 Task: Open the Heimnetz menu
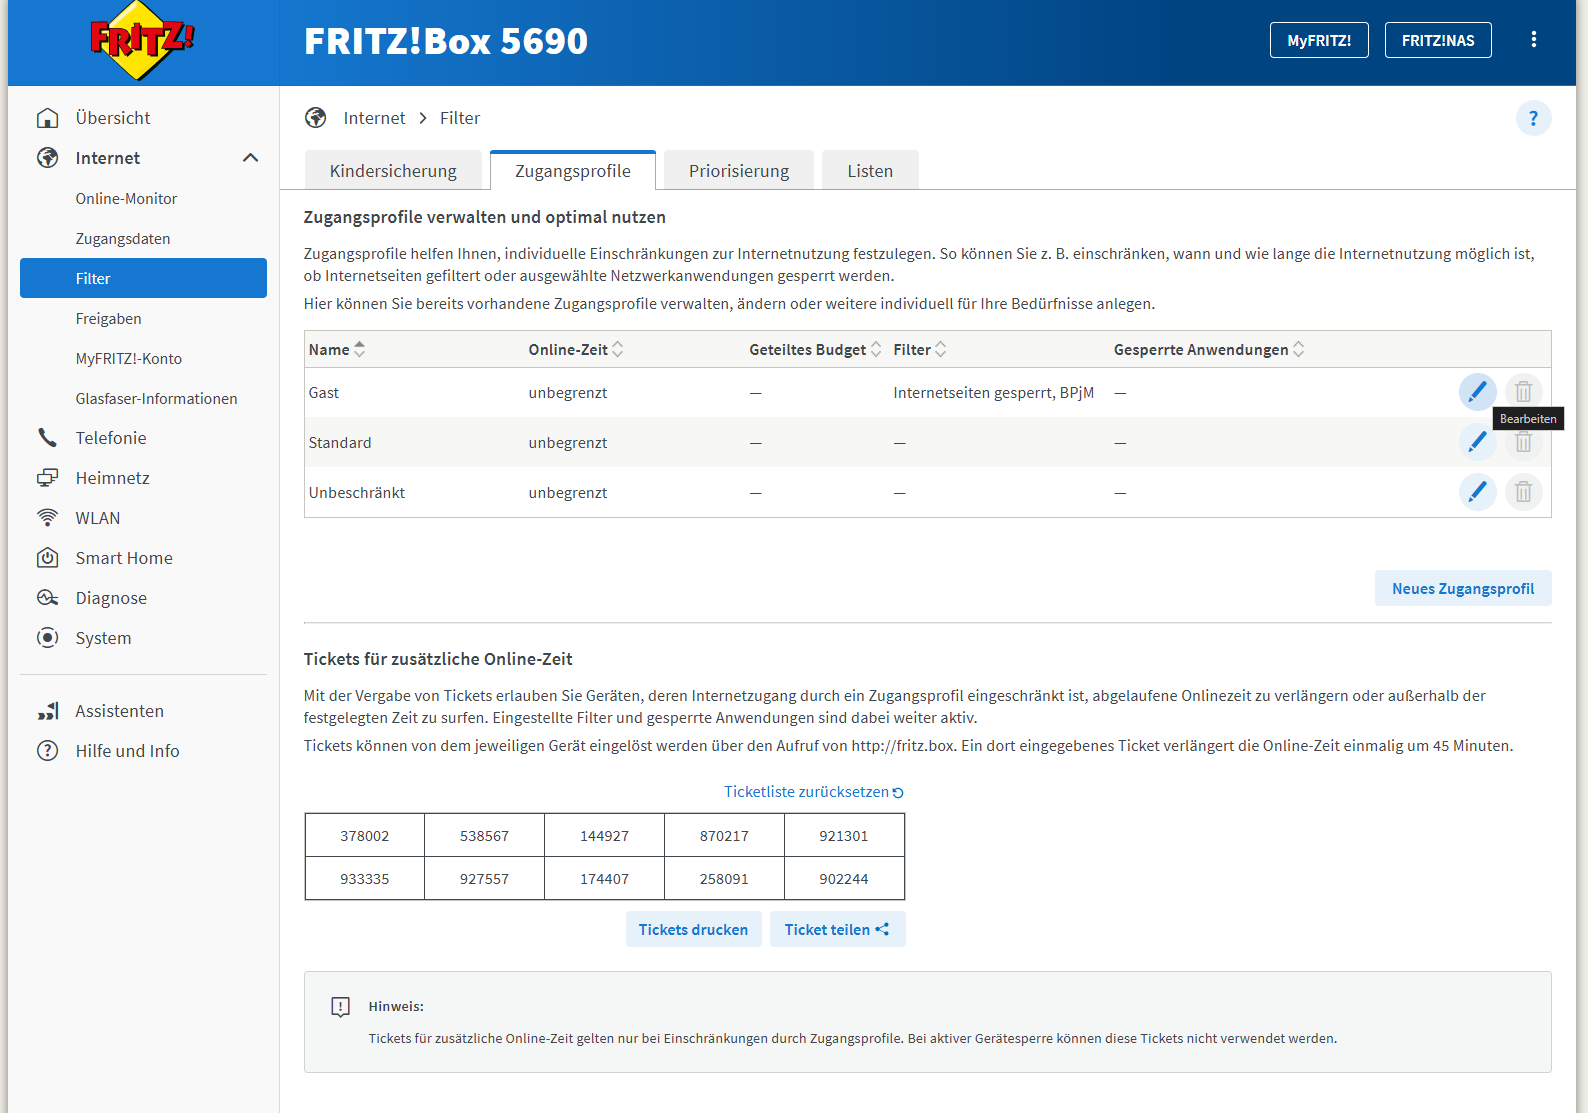coord(112,478)
